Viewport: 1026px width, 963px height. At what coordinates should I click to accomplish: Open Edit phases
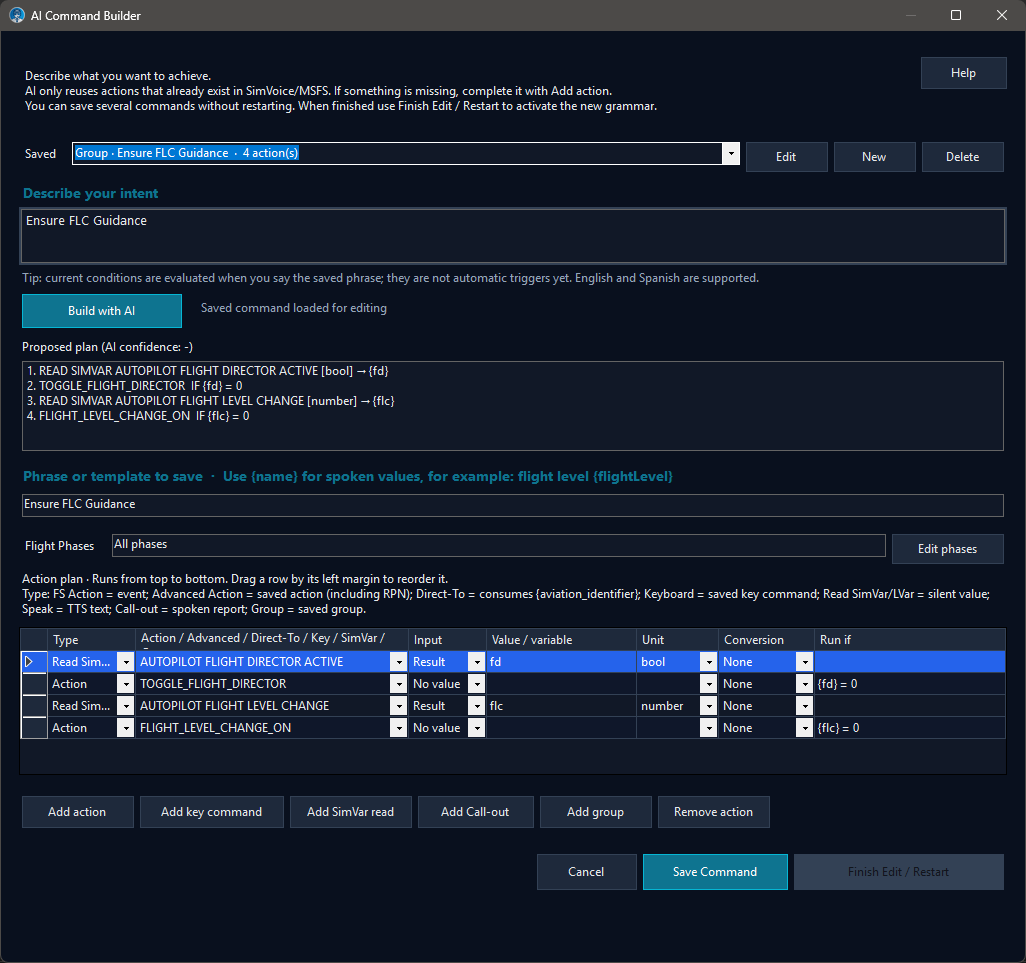point(947,549)
